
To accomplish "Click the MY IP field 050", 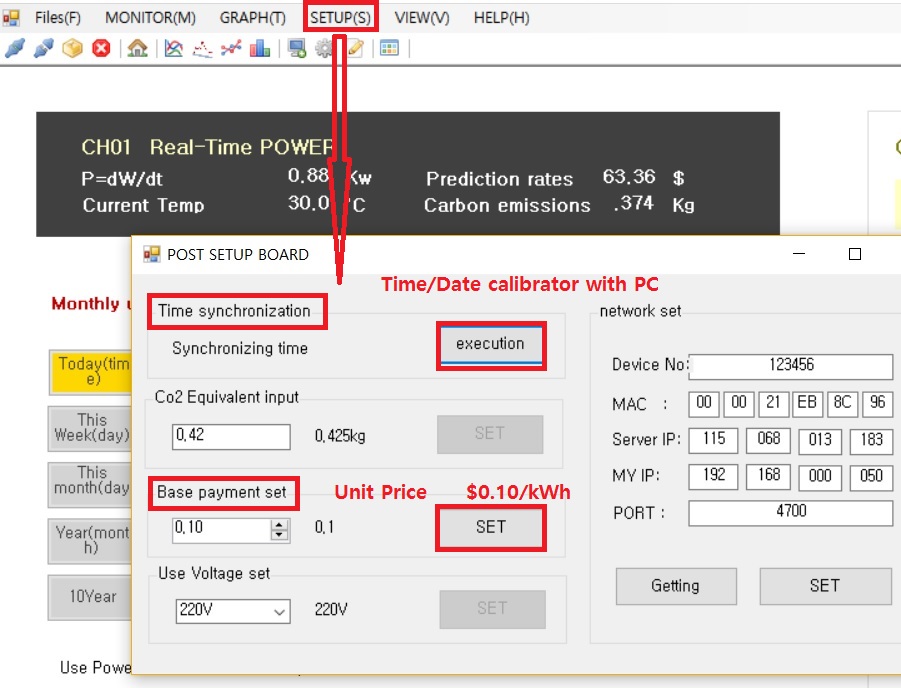I will (872, 476).
